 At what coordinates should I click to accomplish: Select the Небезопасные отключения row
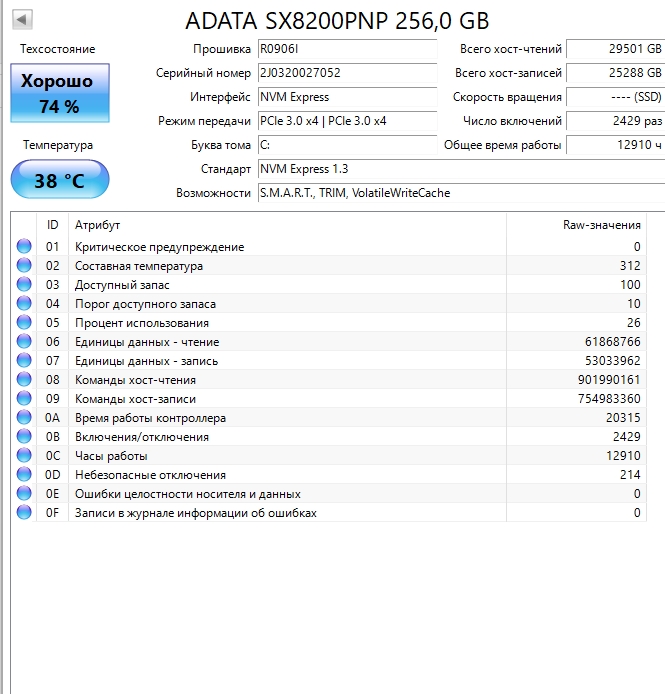point(329,474)
